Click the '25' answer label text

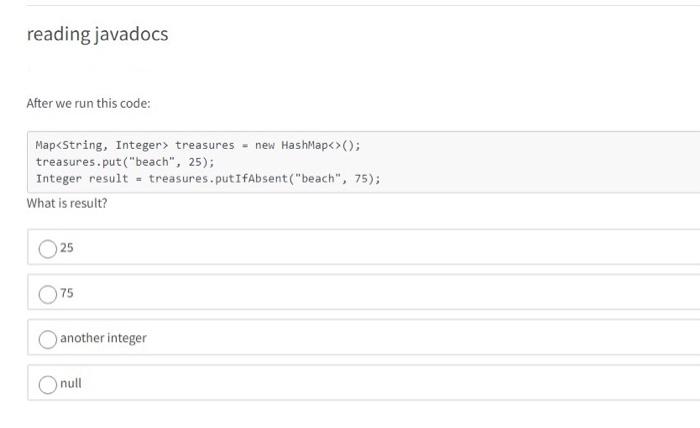tap(67, 248)
